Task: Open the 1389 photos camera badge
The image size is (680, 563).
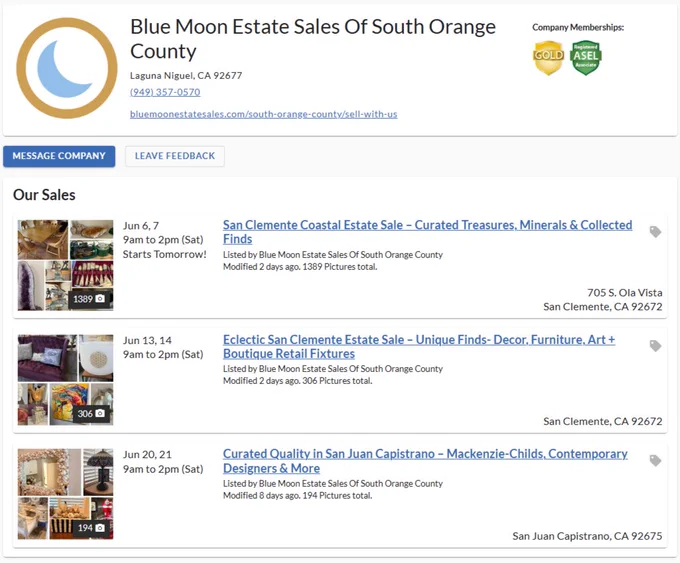Action: click(89, 299)
